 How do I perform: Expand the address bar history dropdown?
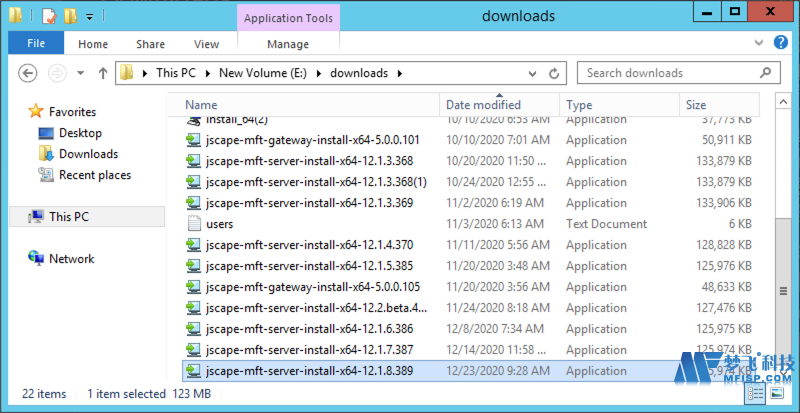tap(533, 74)
